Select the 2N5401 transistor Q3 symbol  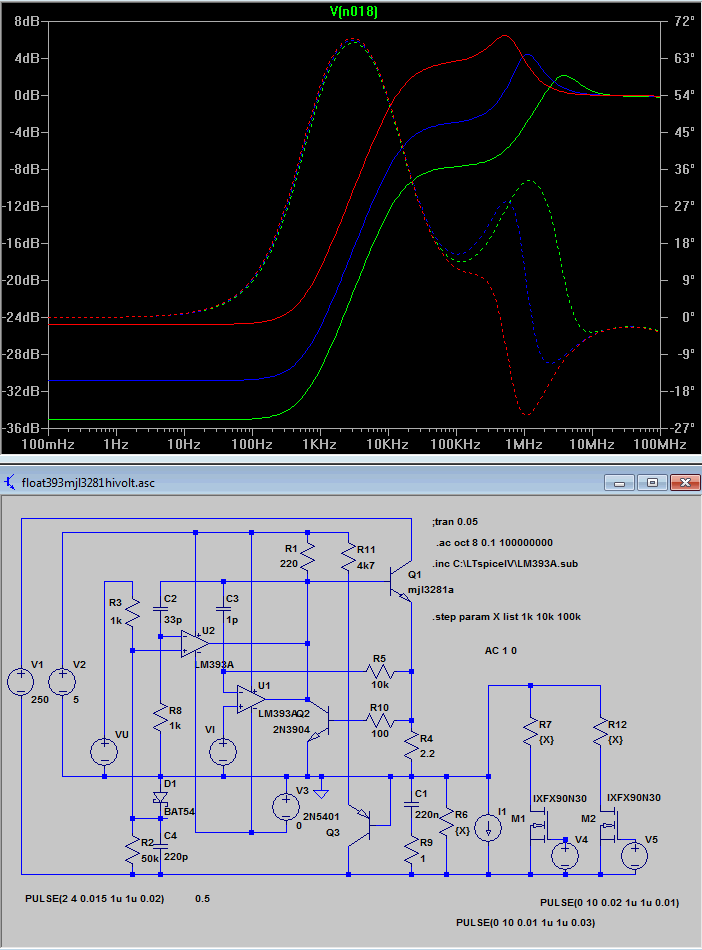point(359,825)
